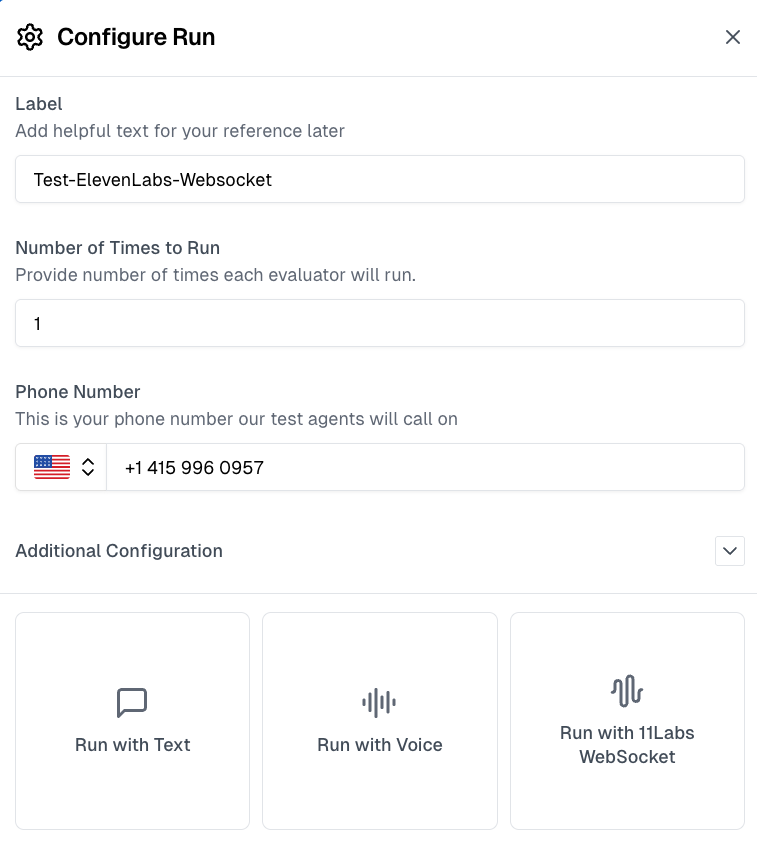The width and height of the screenshot is (757, 844).
Task: Click the Configure Run dialog title
Action: 136,37
